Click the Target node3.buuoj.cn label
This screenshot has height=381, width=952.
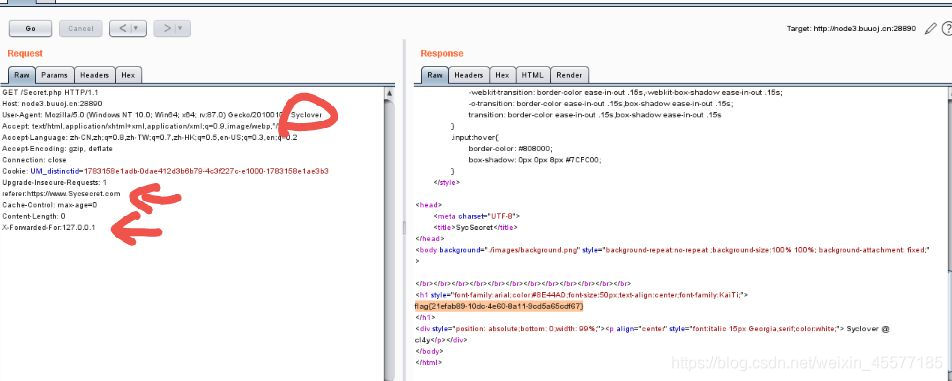tap(851, 29)
